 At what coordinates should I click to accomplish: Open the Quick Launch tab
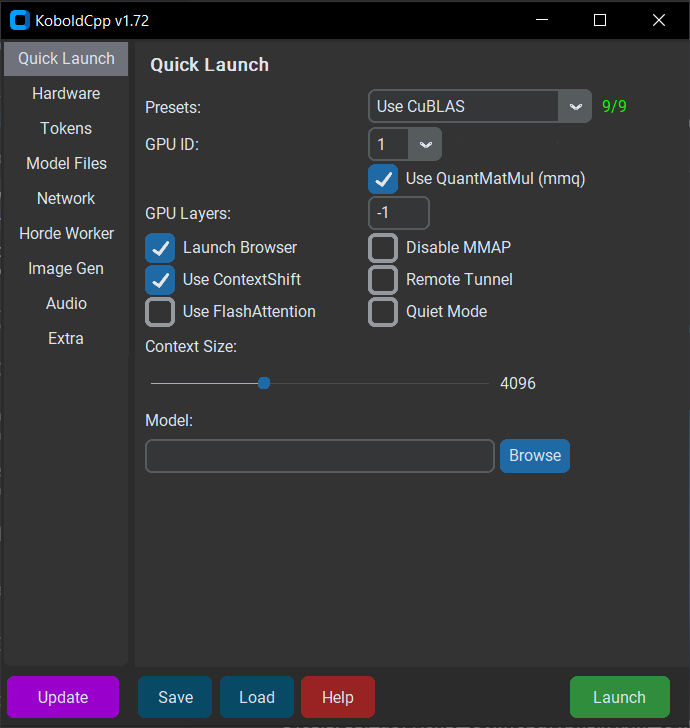click(x=66, y=59)
